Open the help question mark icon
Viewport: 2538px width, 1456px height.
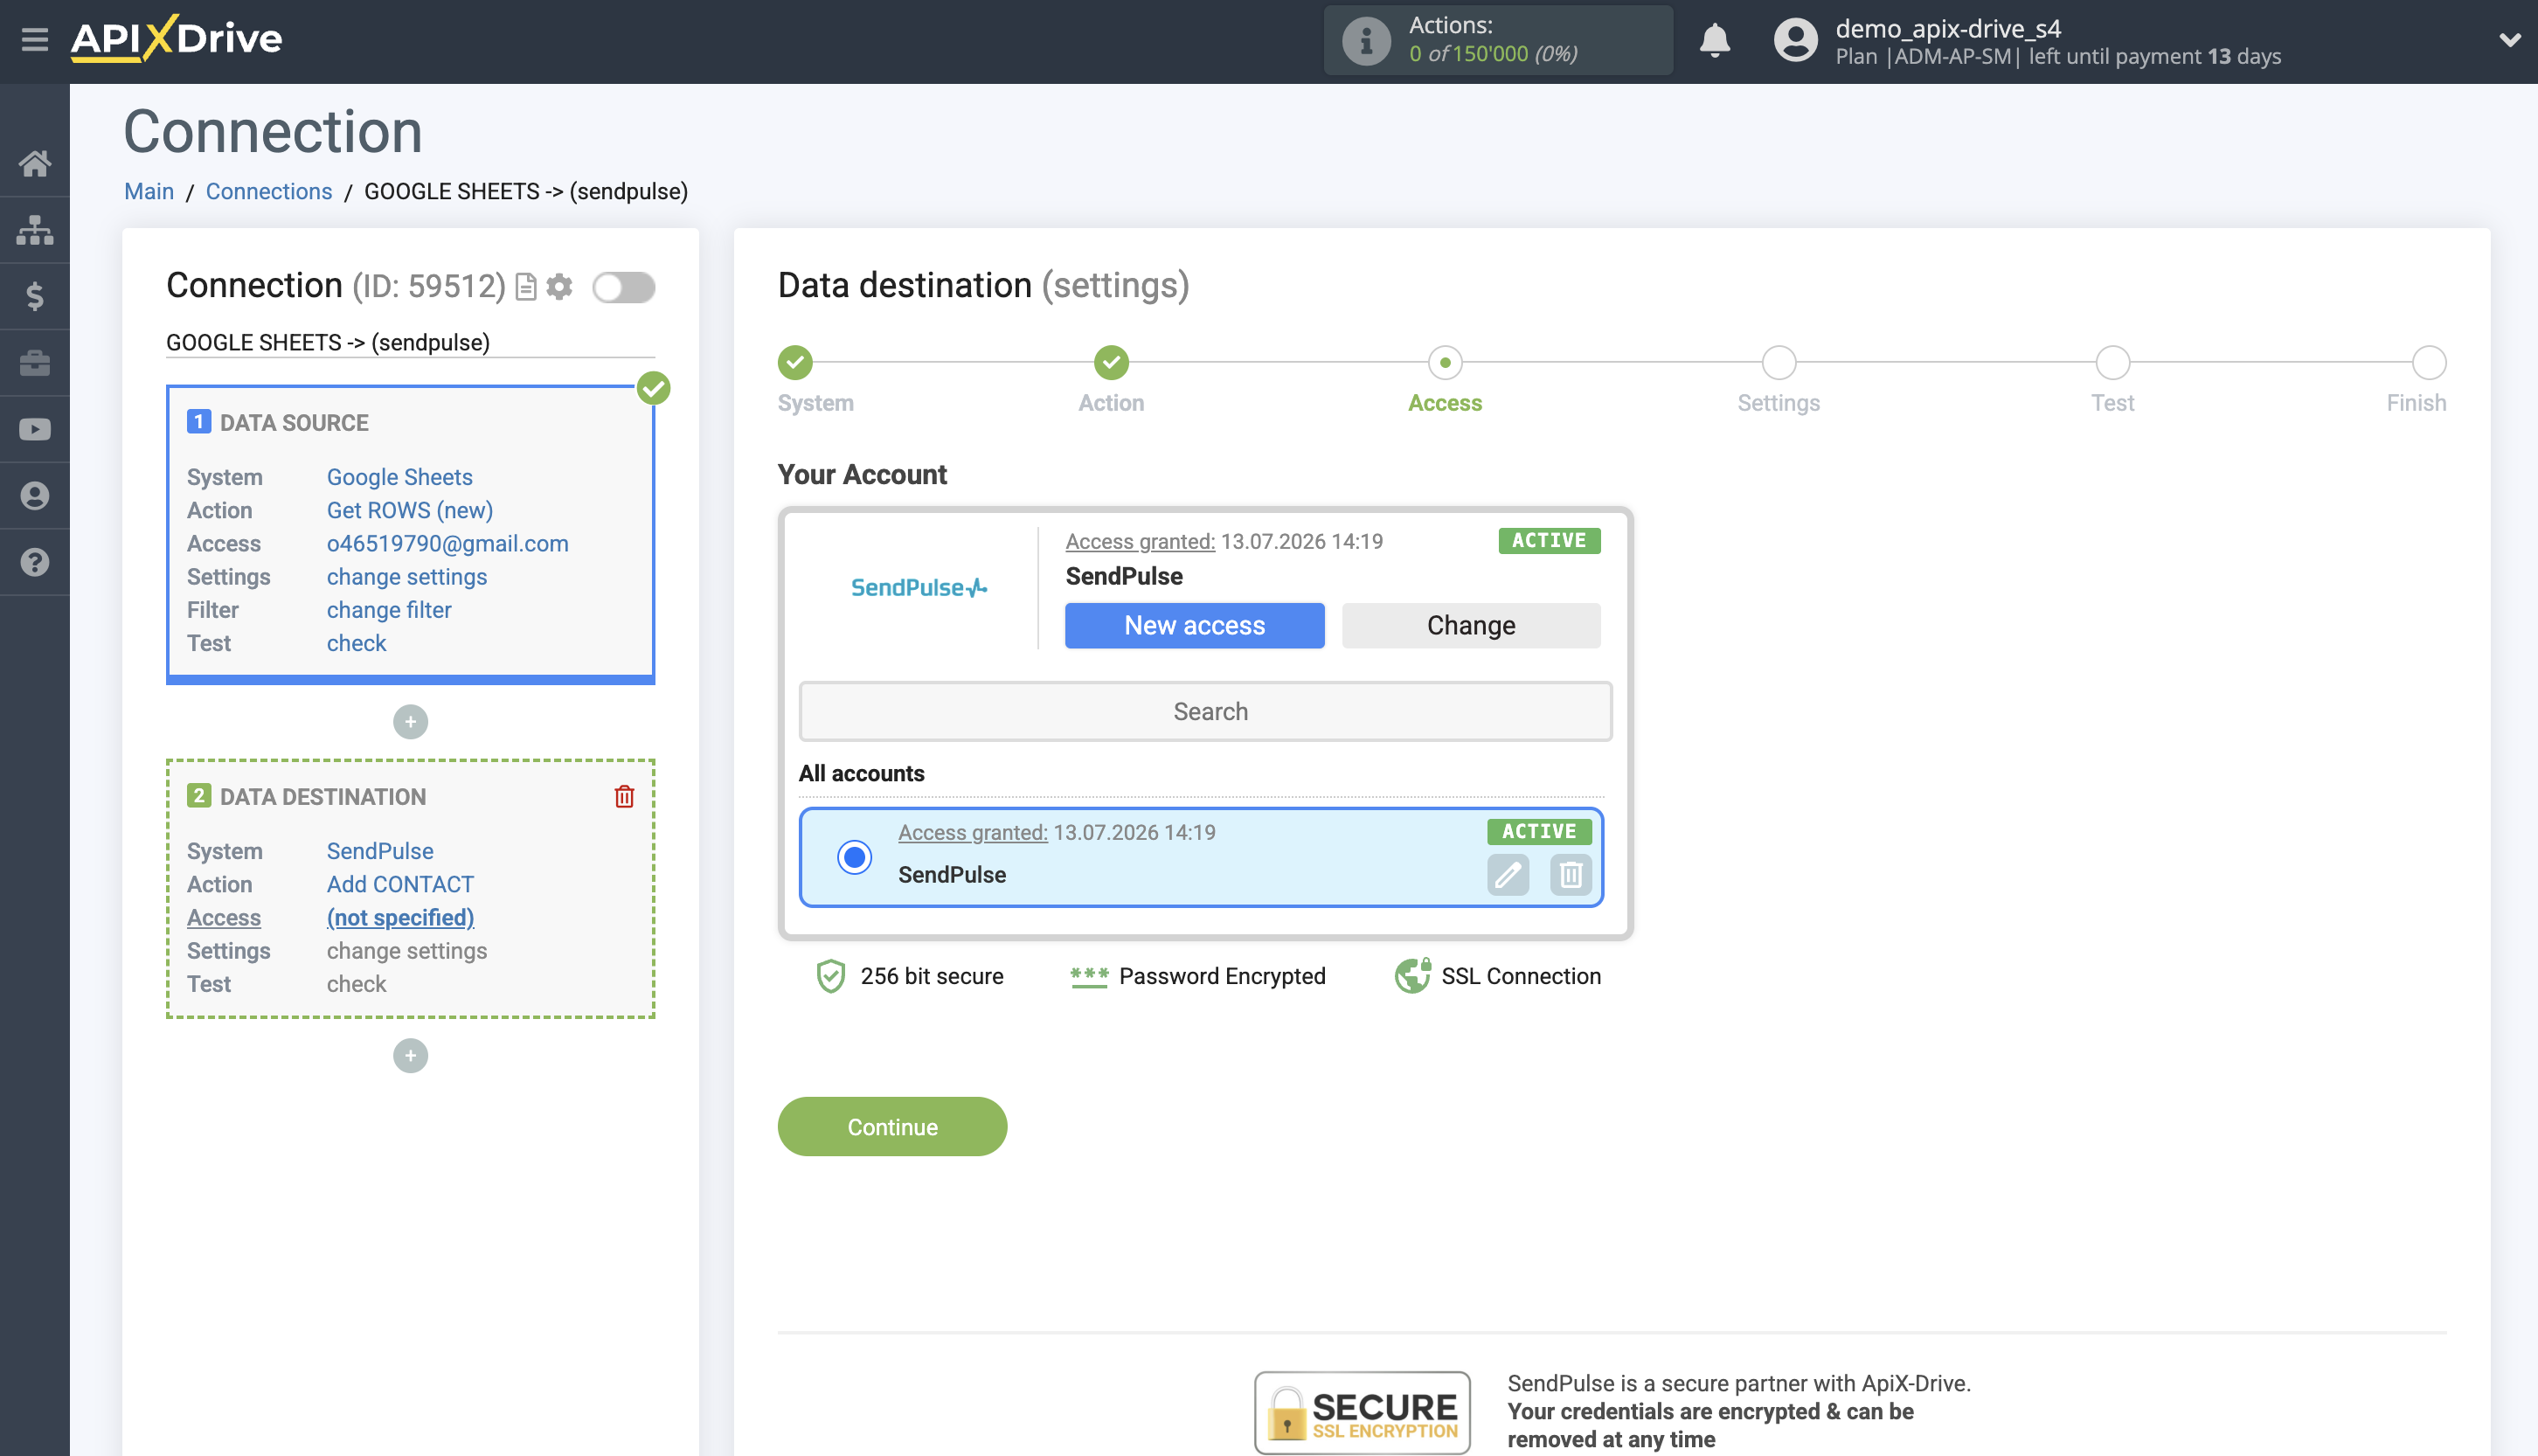click(x=35, y=562)
